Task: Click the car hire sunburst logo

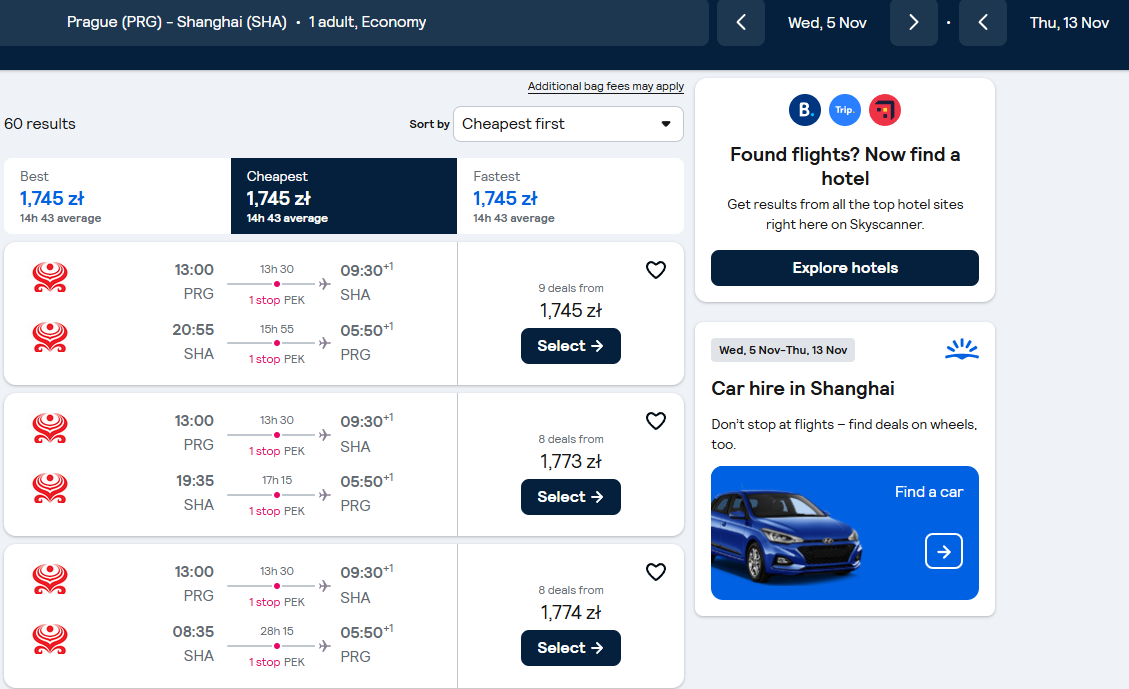Action: point(962,349)
